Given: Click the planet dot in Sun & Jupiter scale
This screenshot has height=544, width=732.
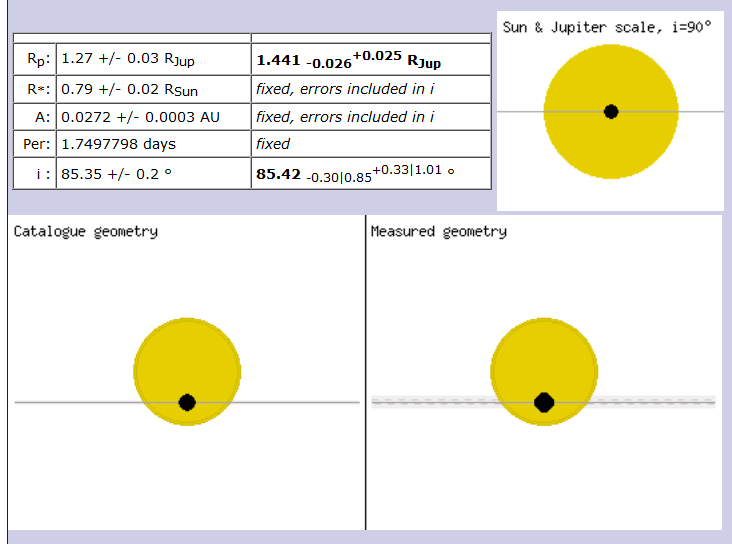Looking at the screenshot, I should pyautogui.click(x=611, y=111).
